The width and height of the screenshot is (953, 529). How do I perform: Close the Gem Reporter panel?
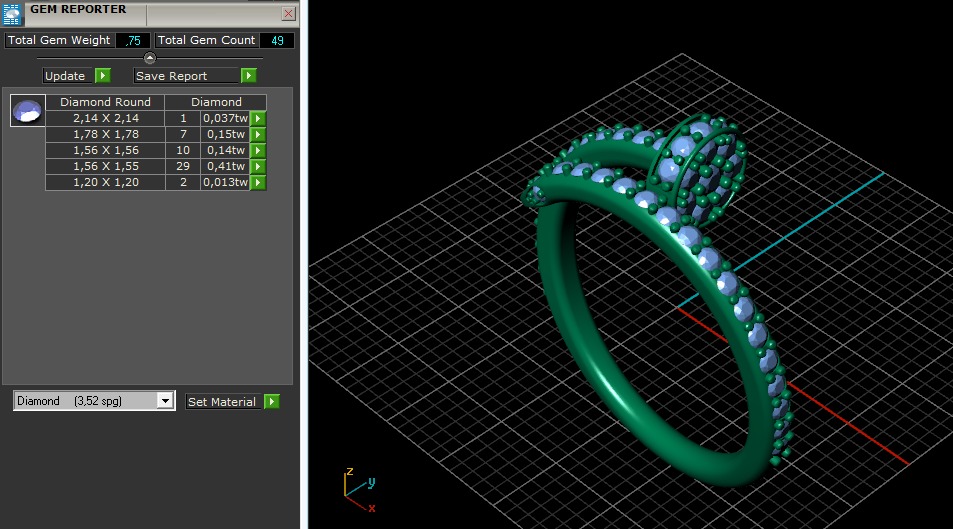point(289,13)
